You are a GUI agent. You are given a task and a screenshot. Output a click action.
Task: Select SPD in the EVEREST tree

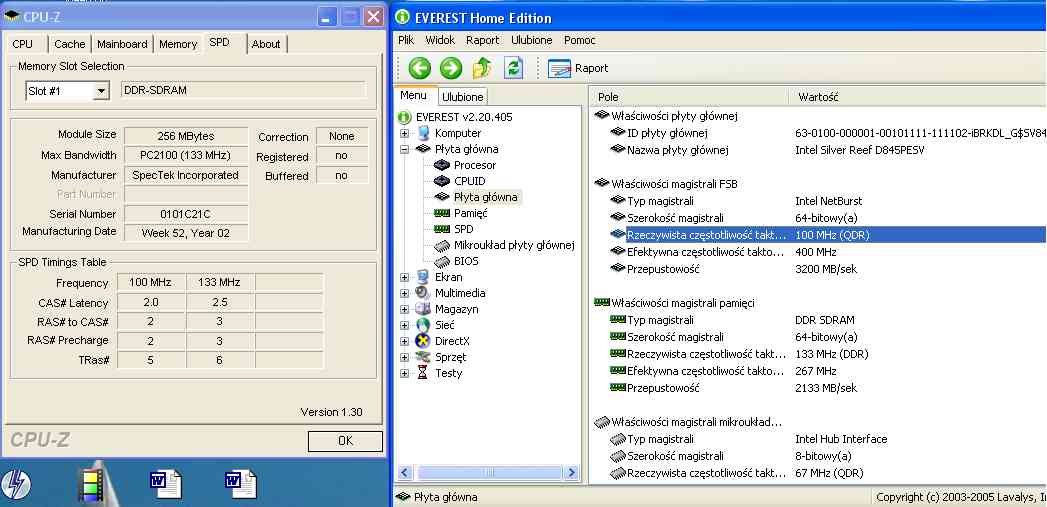[x=463, y=229]
